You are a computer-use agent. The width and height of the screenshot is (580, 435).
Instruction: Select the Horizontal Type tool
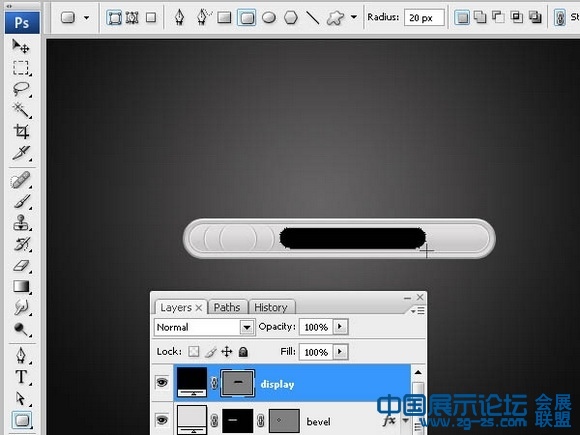coord(21,377)
